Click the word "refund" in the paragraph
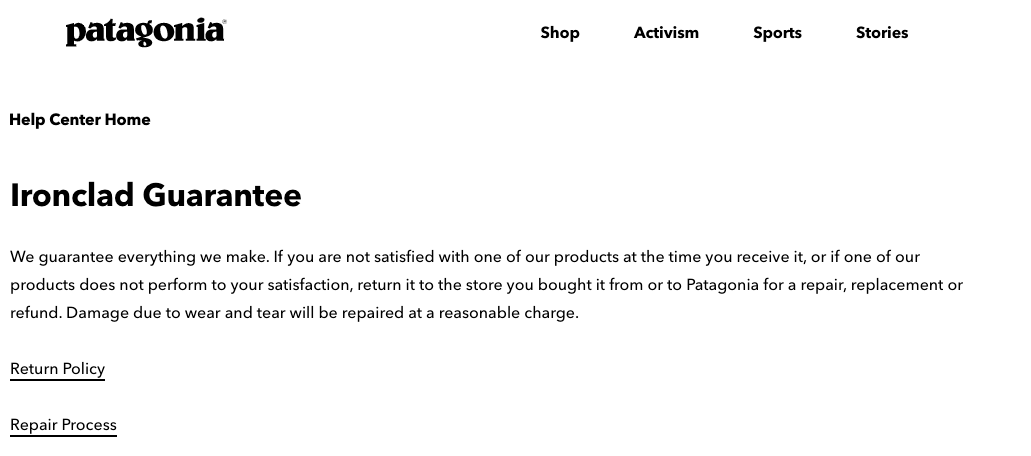Viewport: 1031px width, 456px height. click(35, 313)
